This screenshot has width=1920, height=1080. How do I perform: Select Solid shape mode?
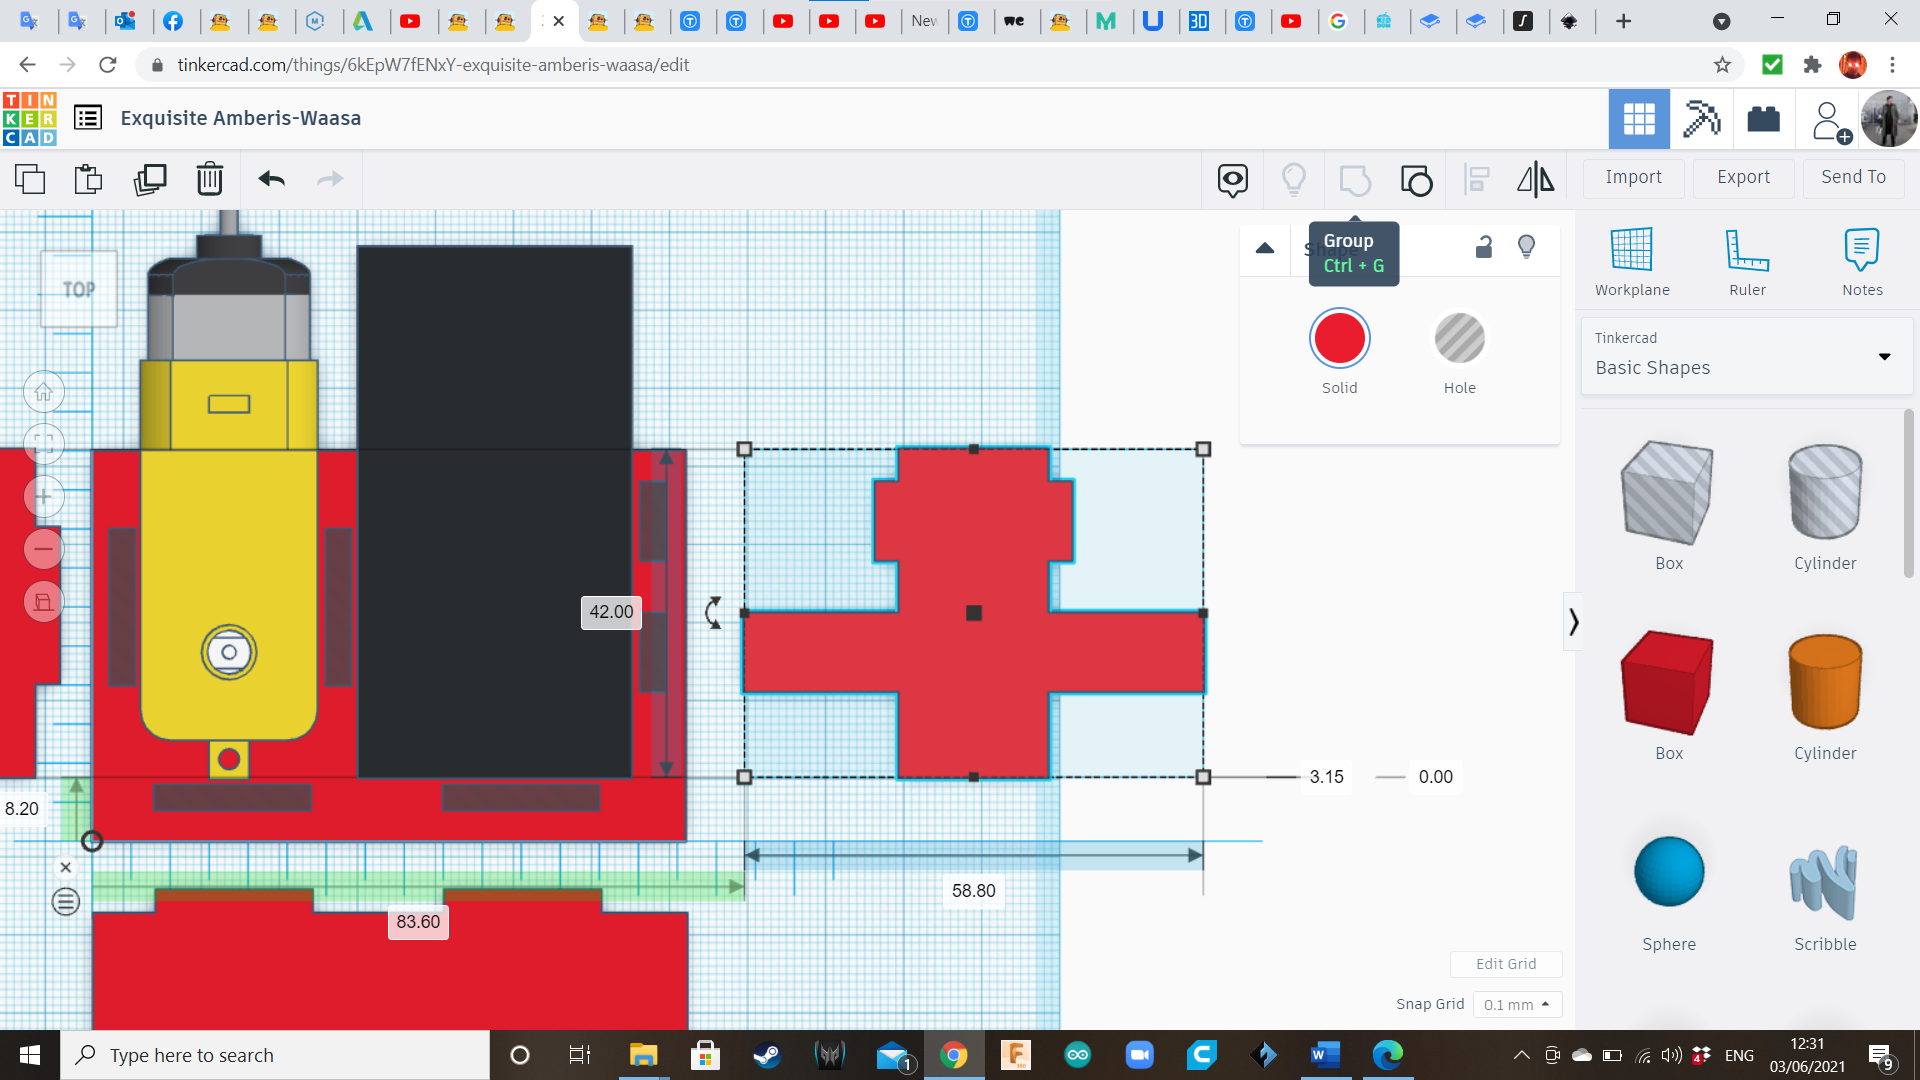pyautogui.click(x=1340, y=339)
